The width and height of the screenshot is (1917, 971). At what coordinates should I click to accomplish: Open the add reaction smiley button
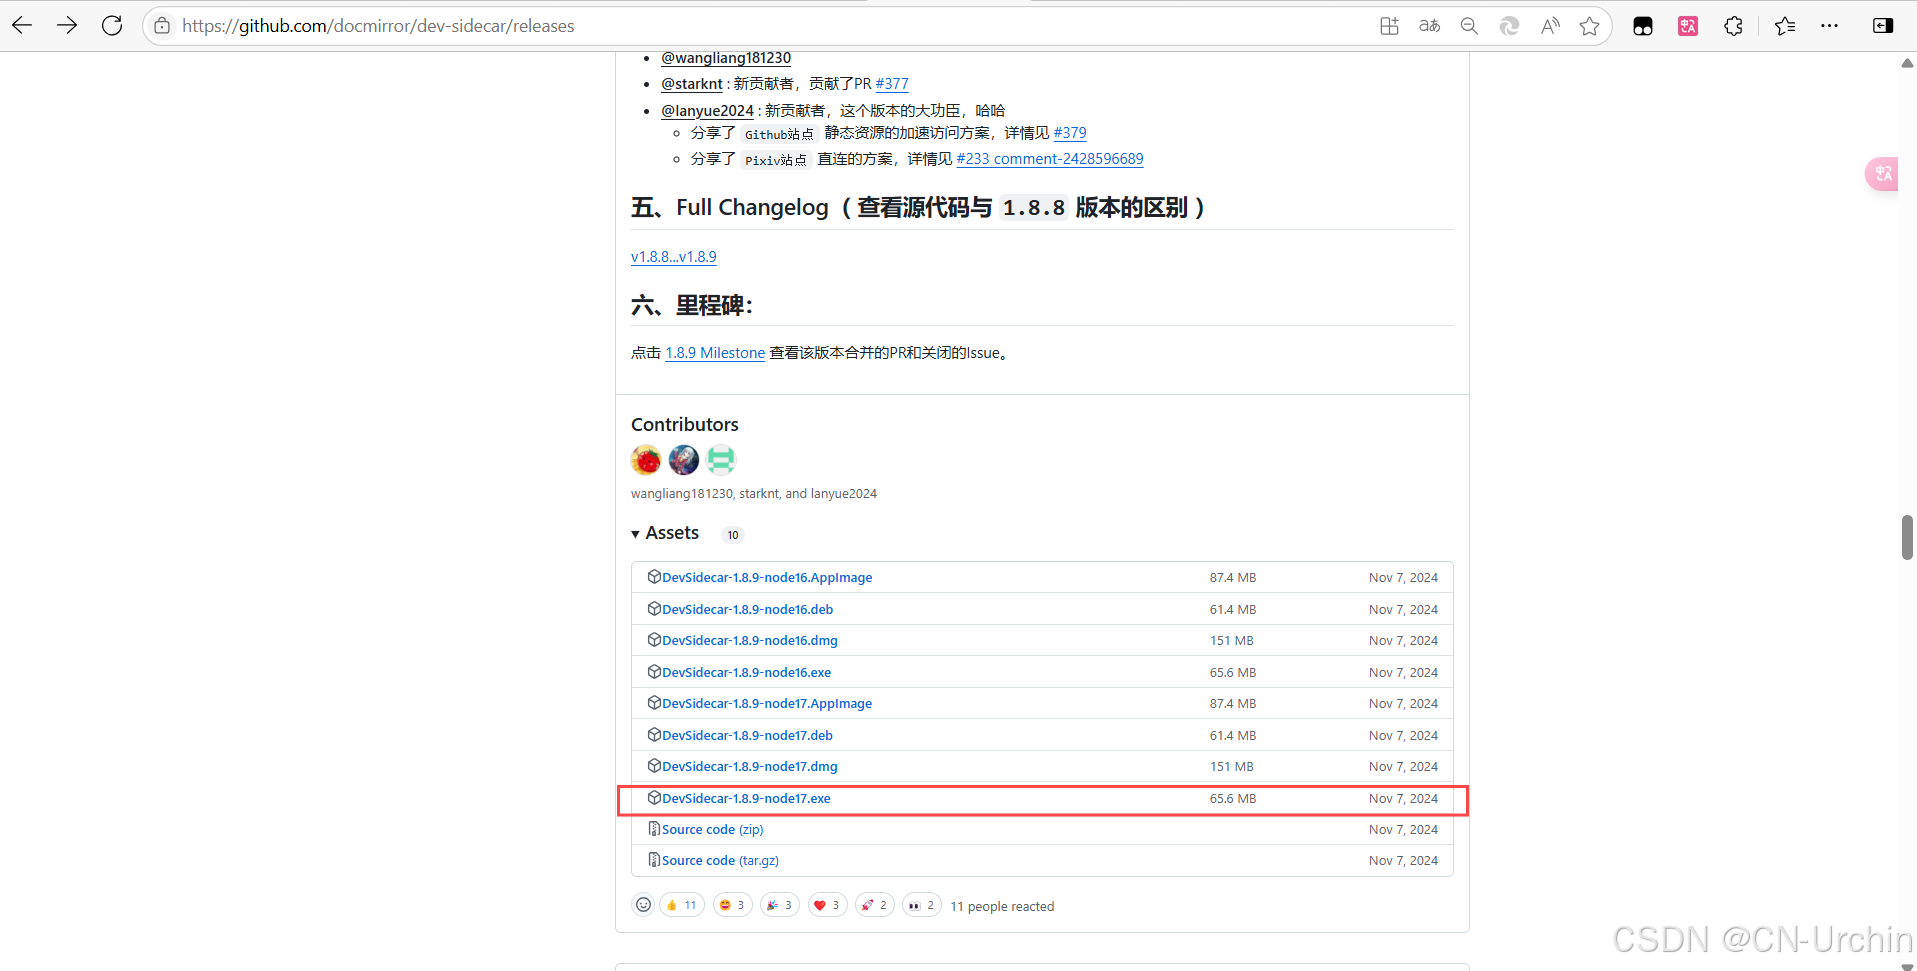(643, 905)
